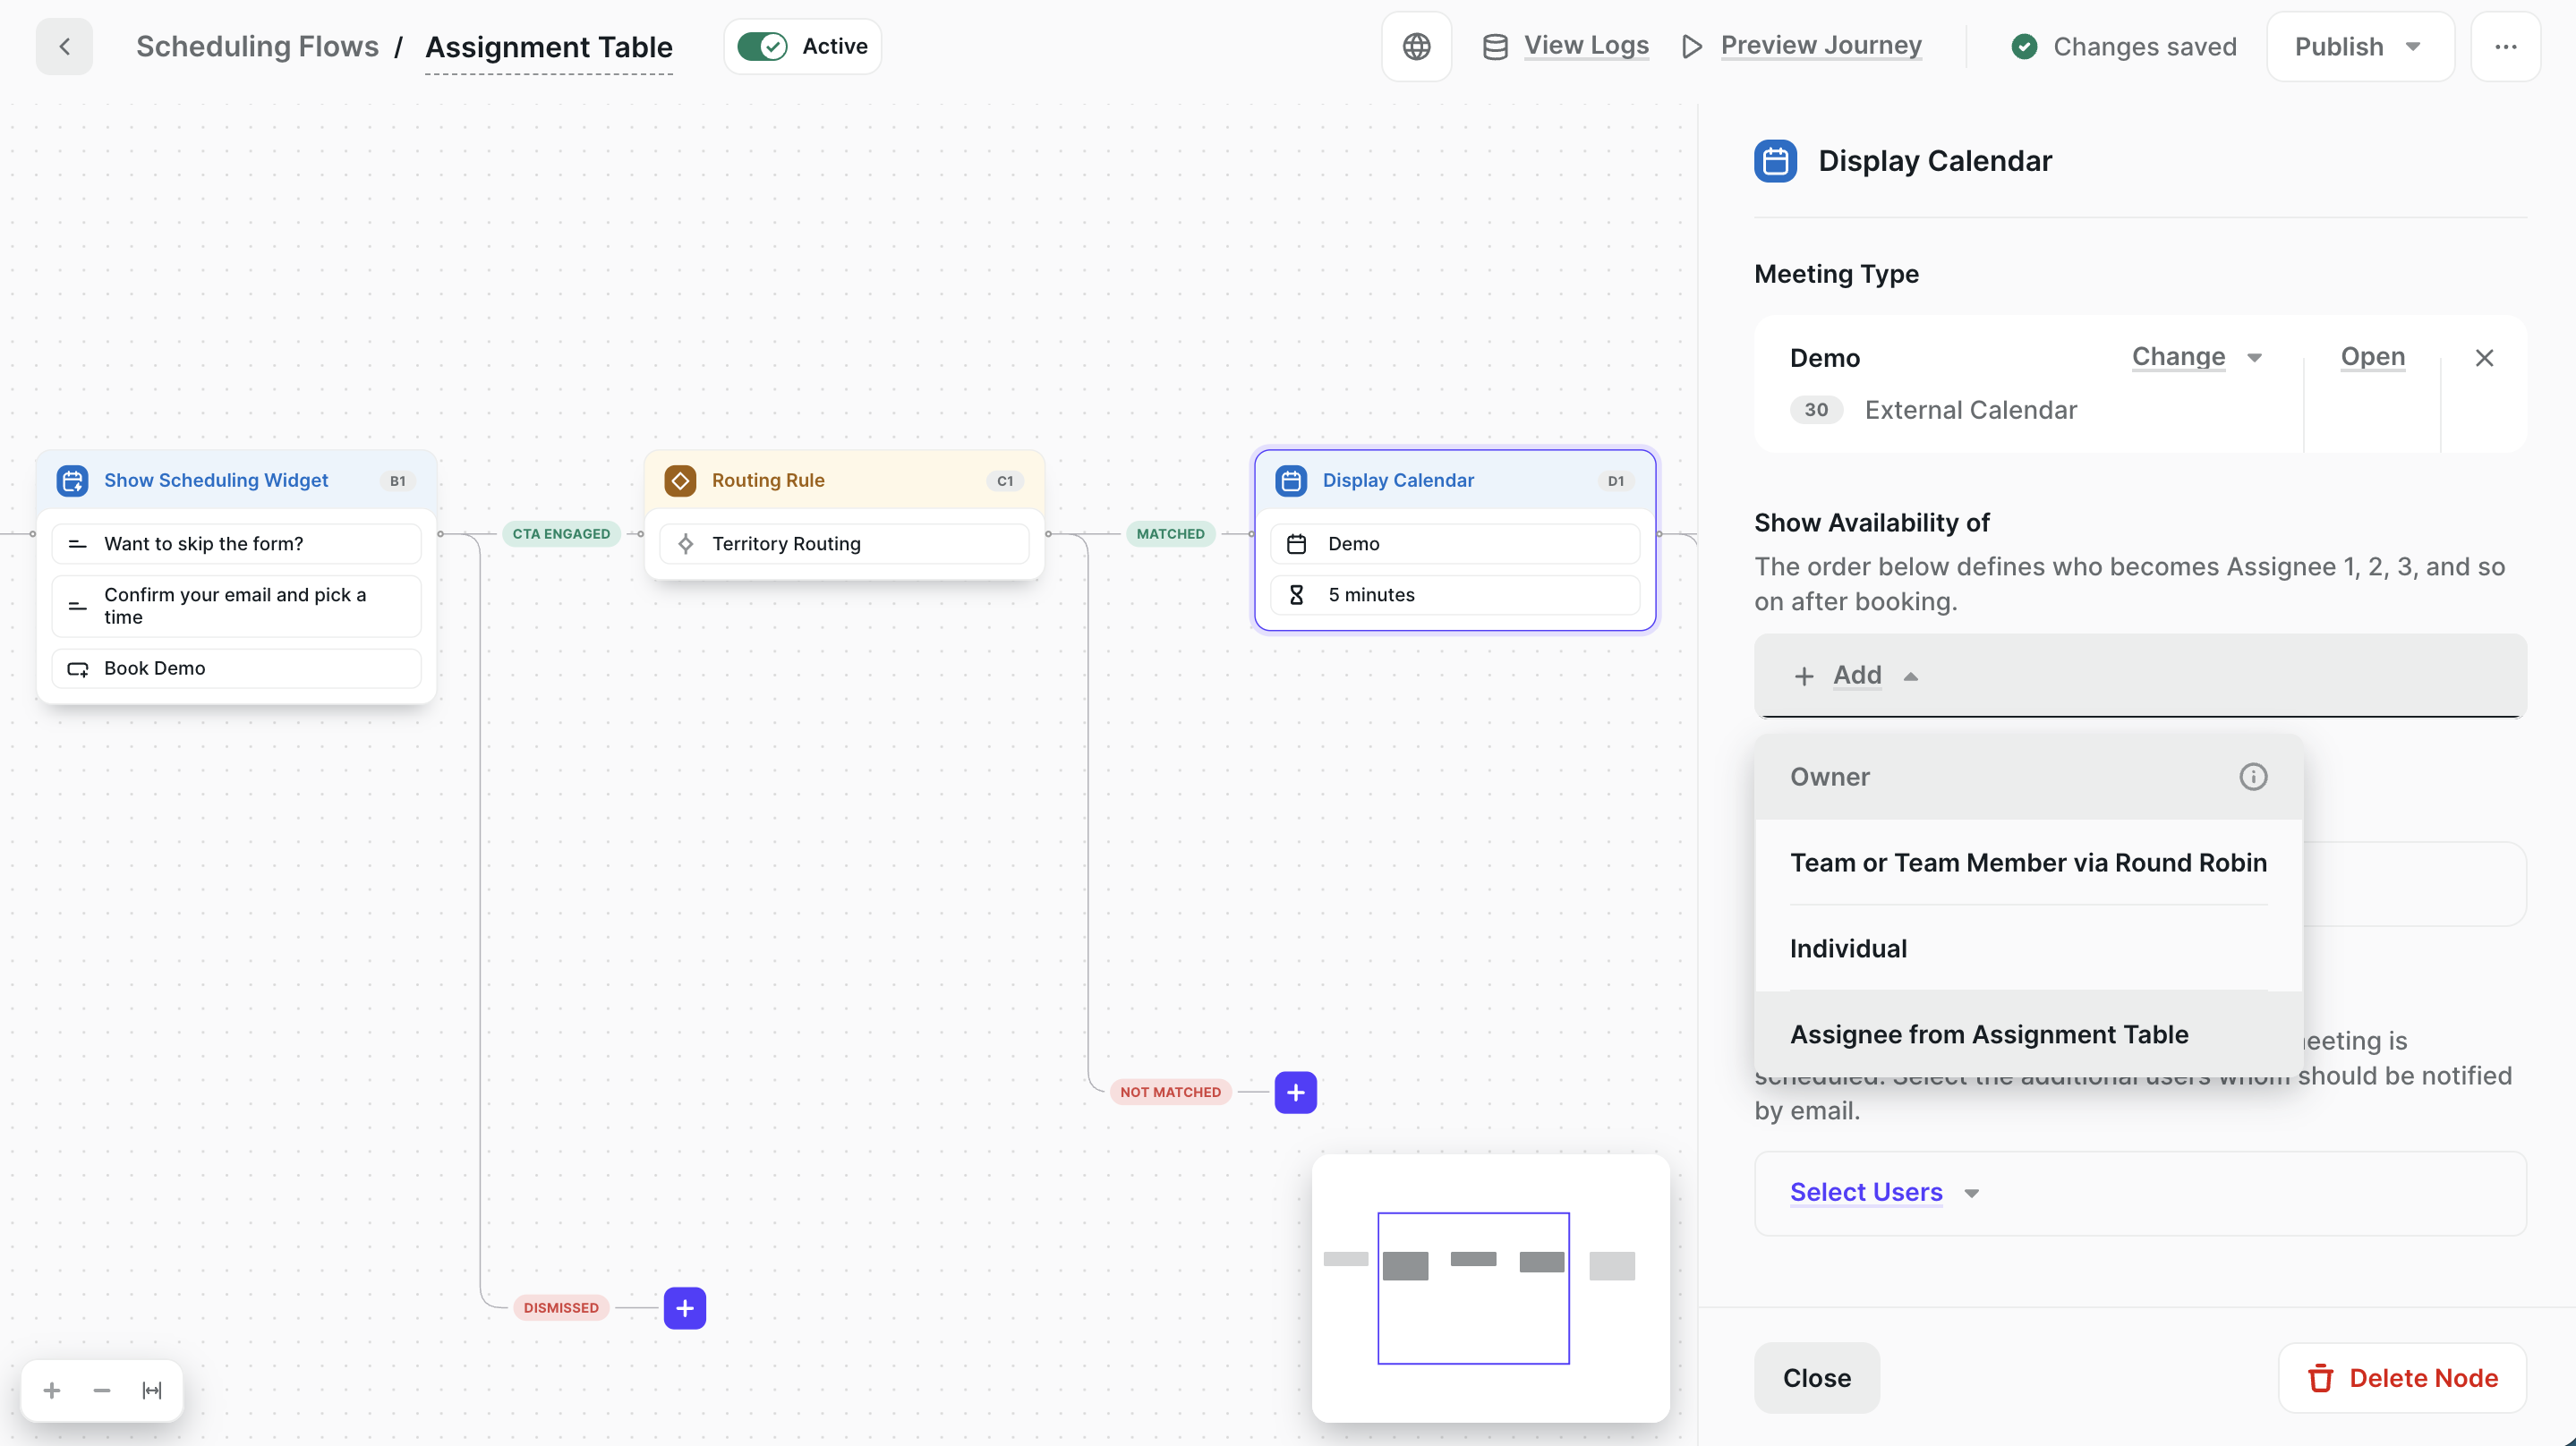
Task: Select the 'Confirm your email and pick a time' row
Action: [236, 606]
